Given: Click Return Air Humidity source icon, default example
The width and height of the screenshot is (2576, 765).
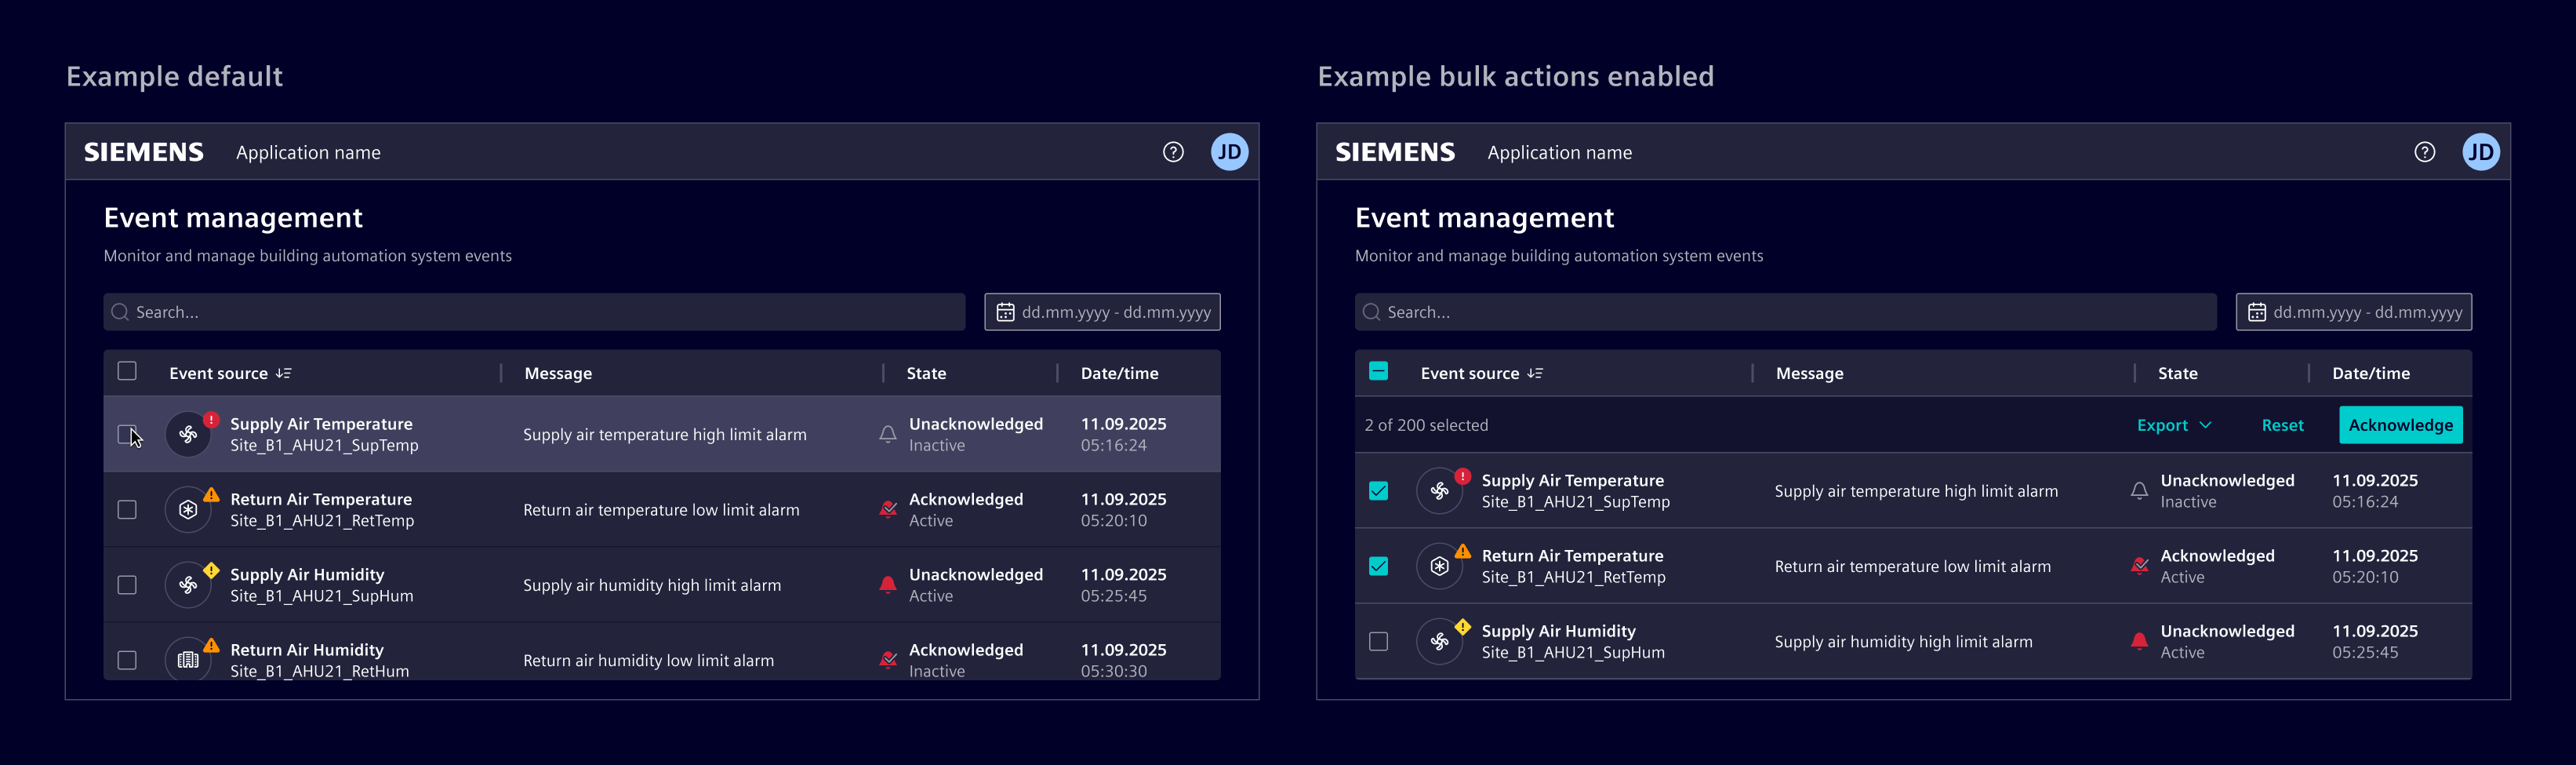Looking at the screenshot, I should click(188, 660).
